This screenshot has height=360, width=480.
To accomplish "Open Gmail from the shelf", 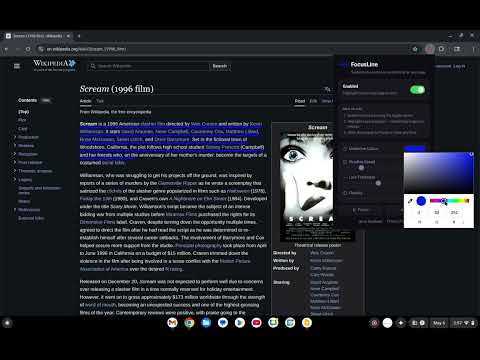I will coord(172,323).
